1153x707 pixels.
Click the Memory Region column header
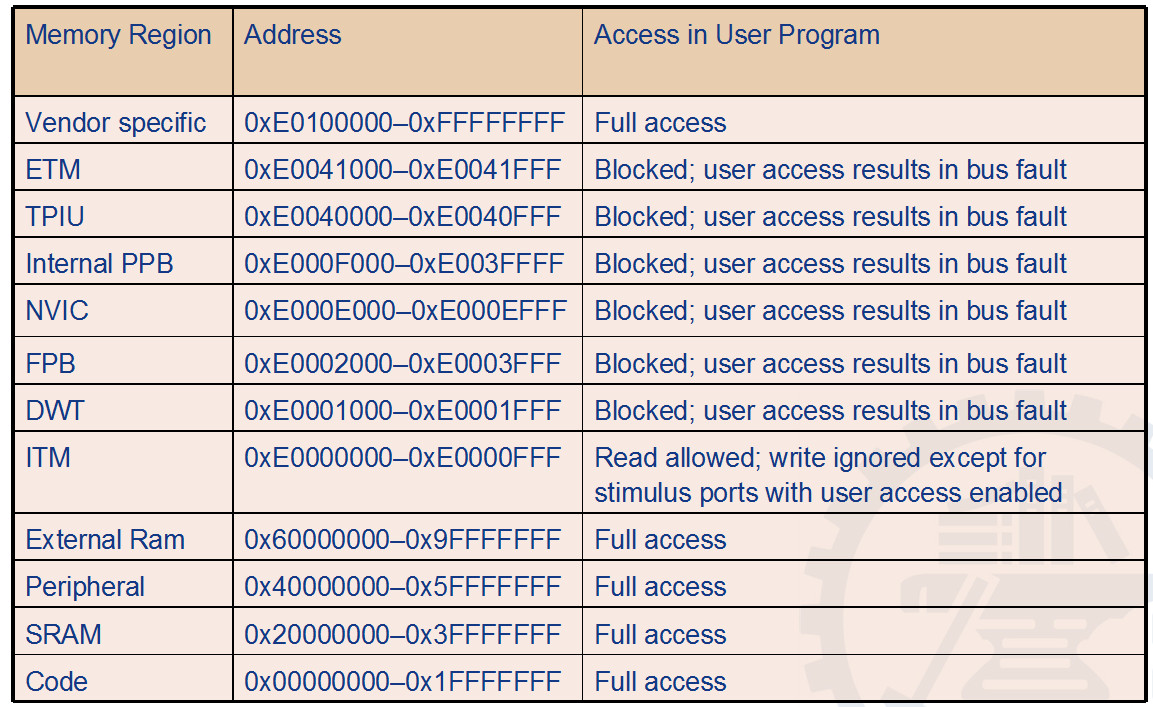point(118,35)
